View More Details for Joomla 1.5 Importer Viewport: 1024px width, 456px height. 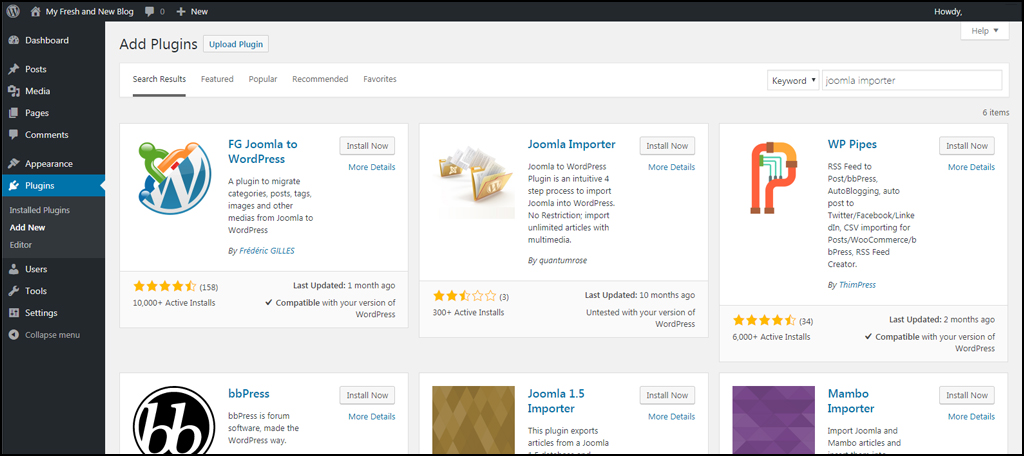click(671, 417)
